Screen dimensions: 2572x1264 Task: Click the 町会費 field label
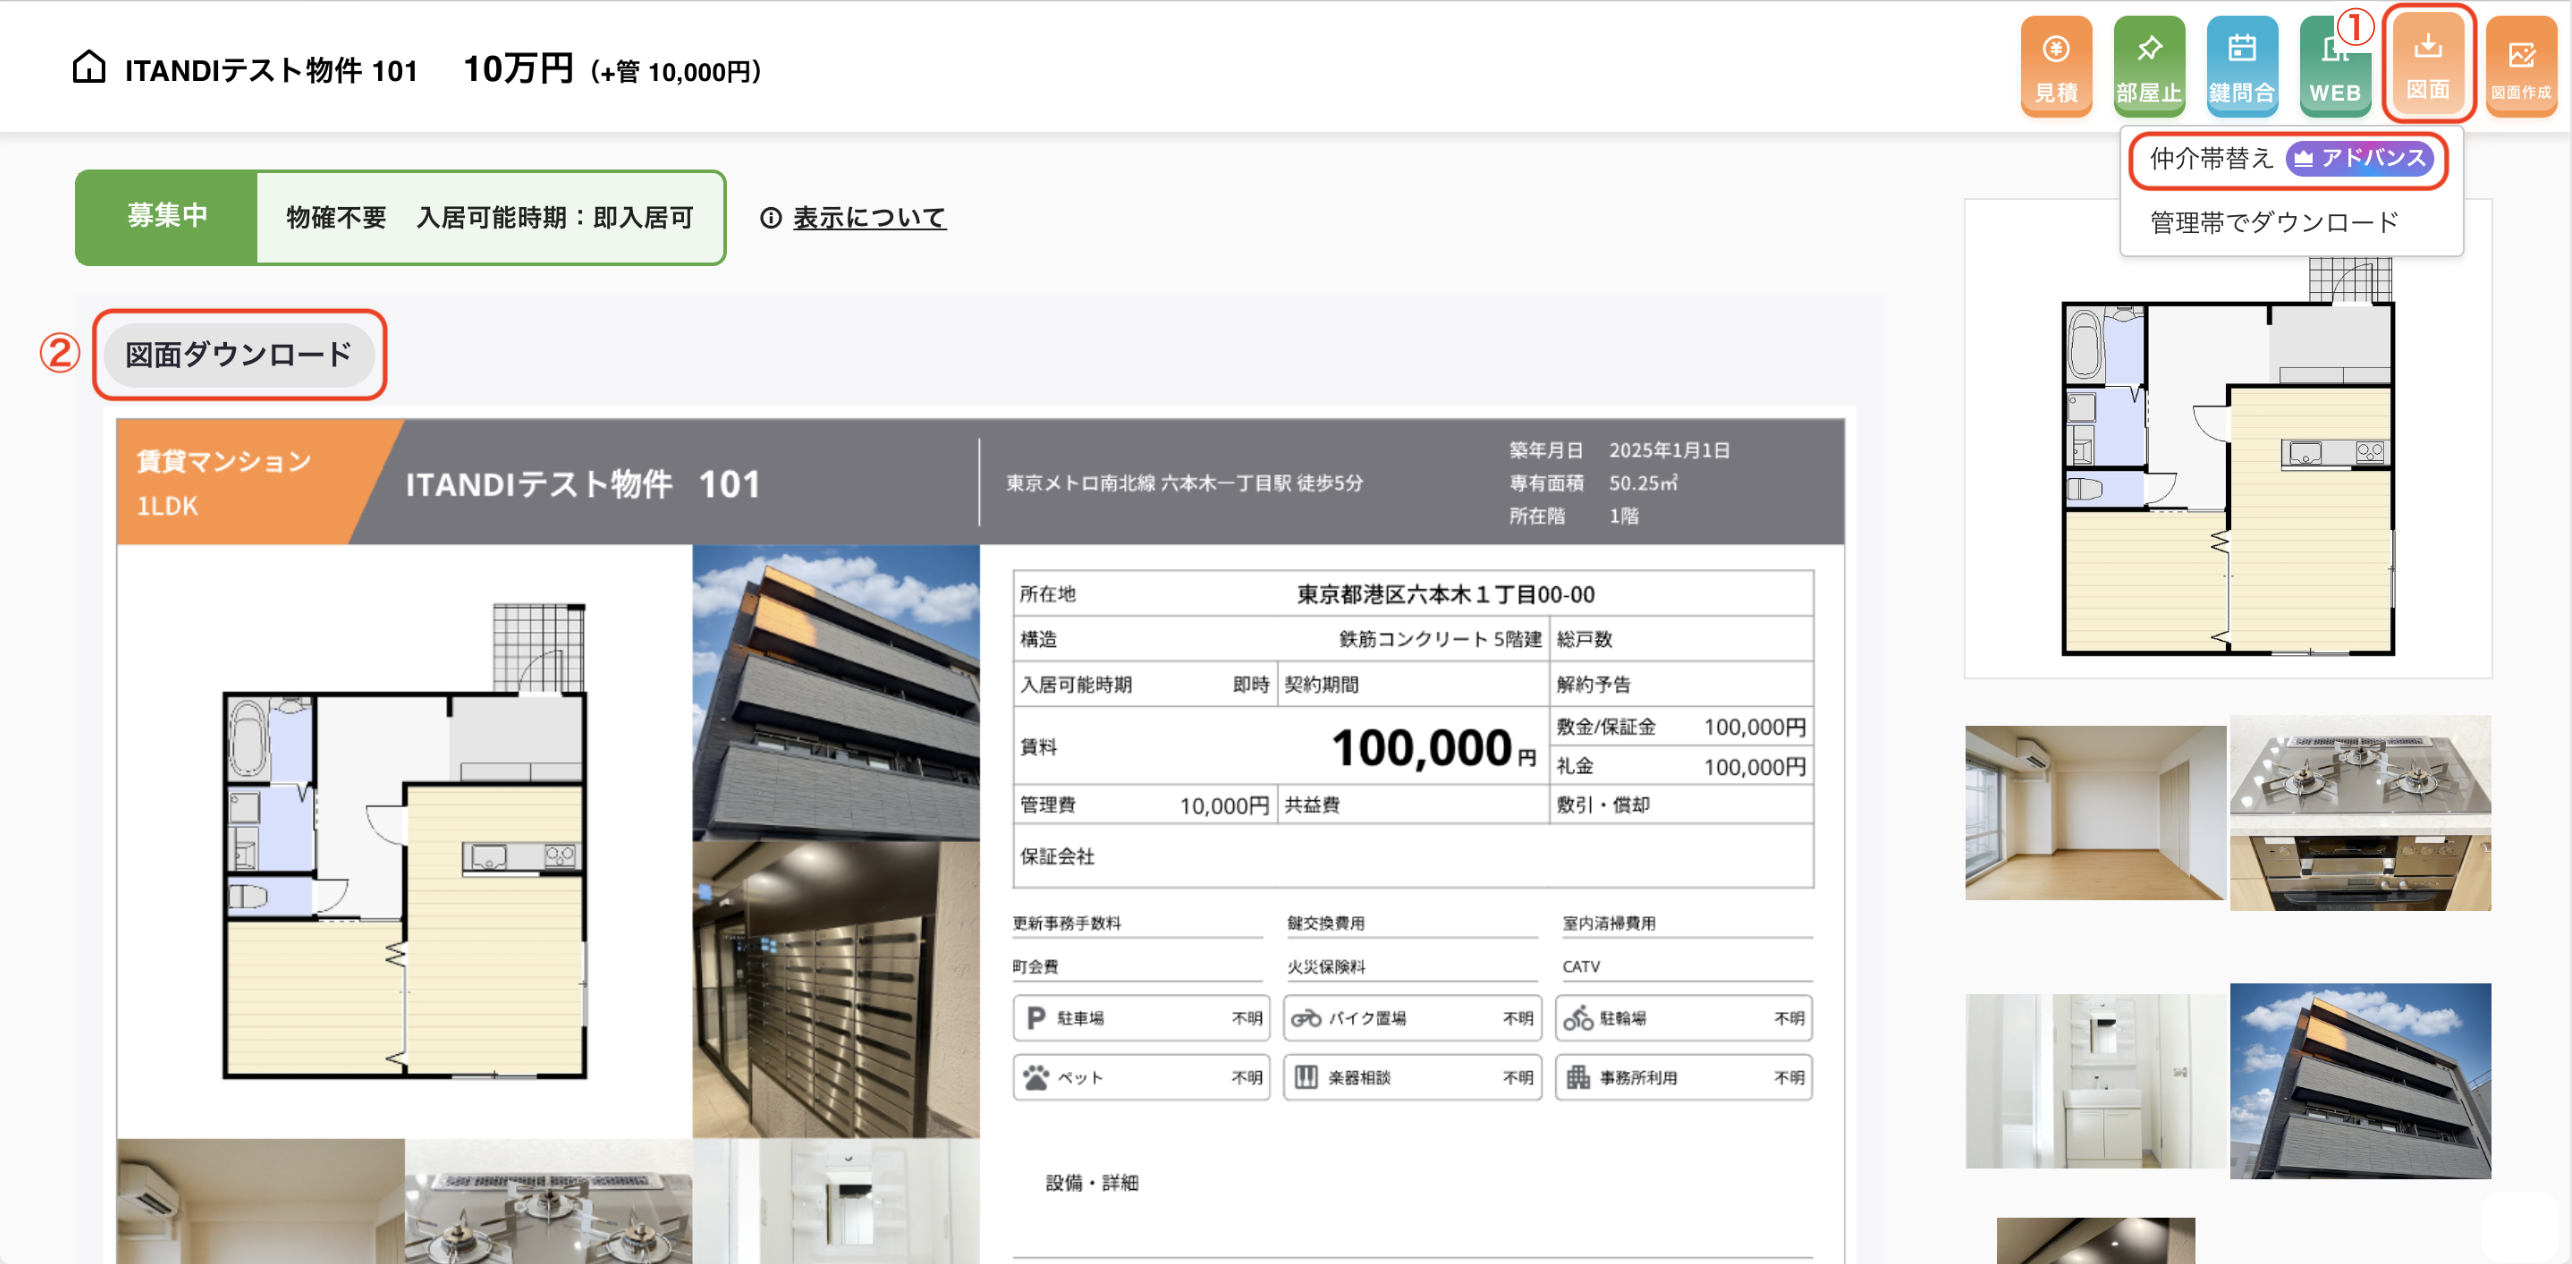1035,966
